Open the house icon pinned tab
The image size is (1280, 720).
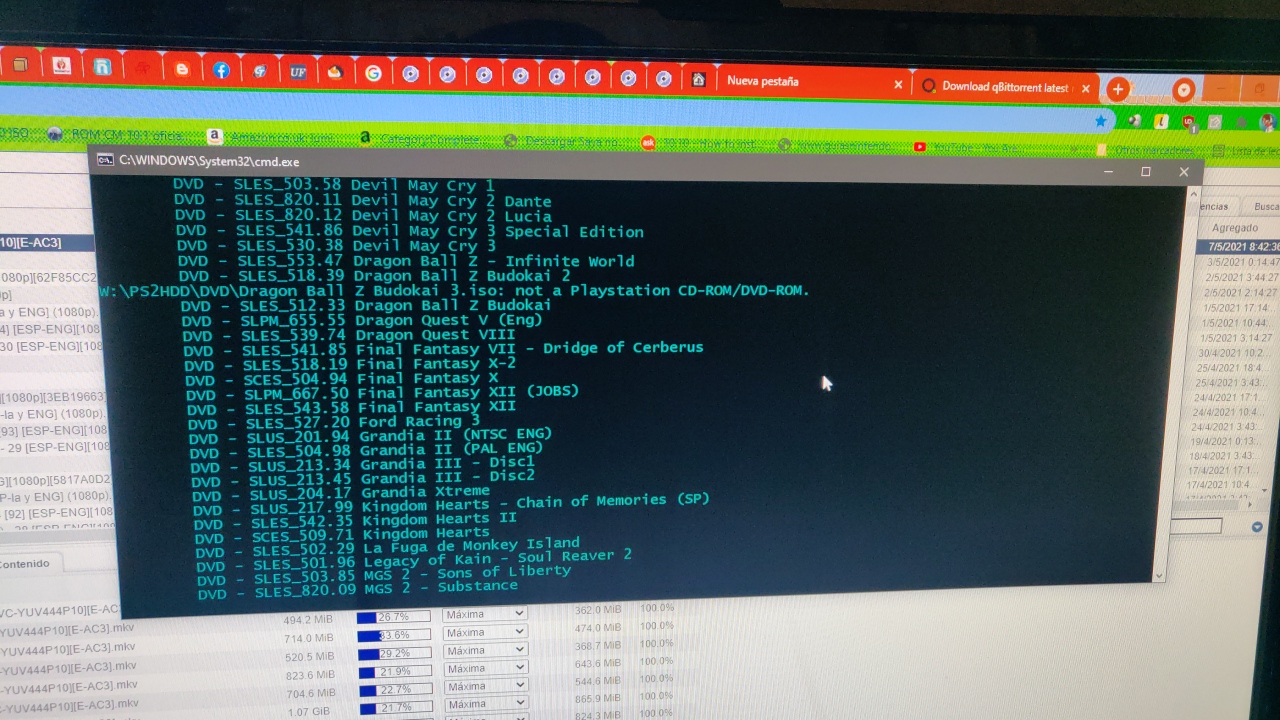point(698,78)
